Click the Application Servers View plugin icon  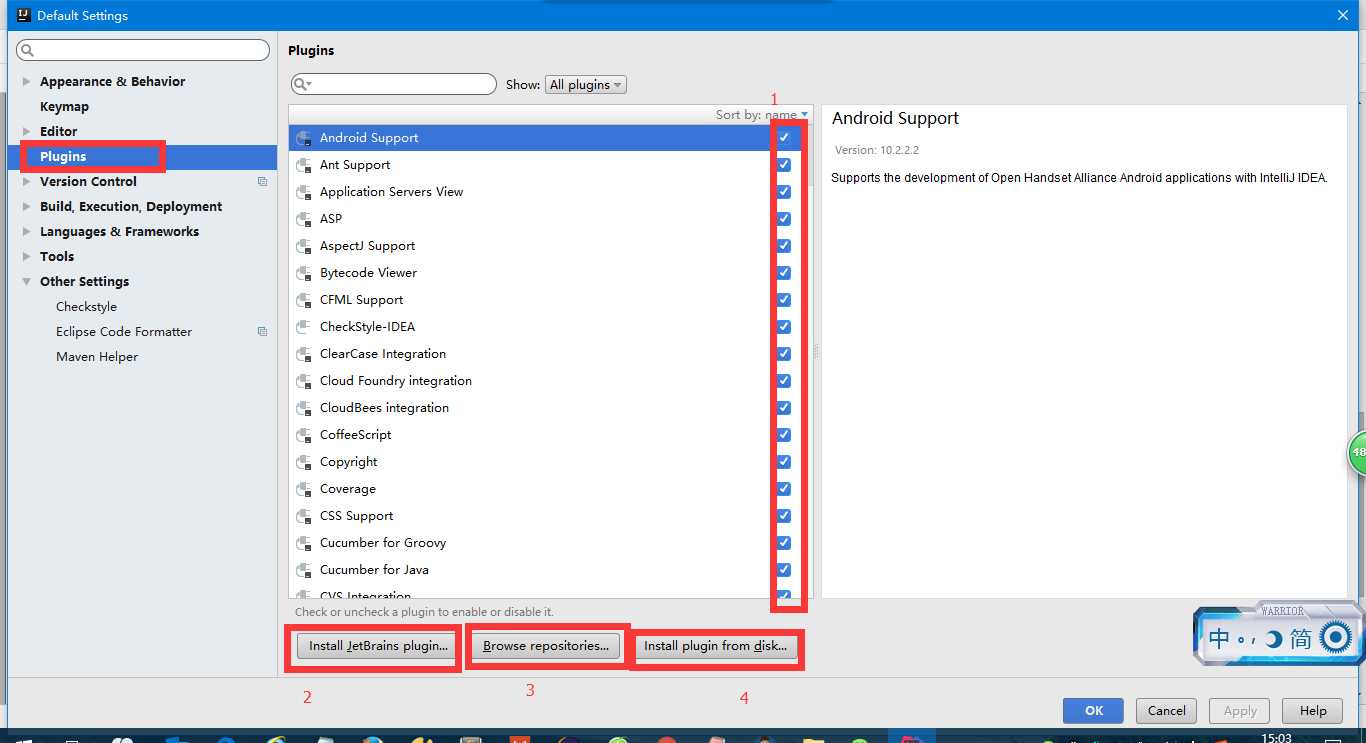click(304, 192)
